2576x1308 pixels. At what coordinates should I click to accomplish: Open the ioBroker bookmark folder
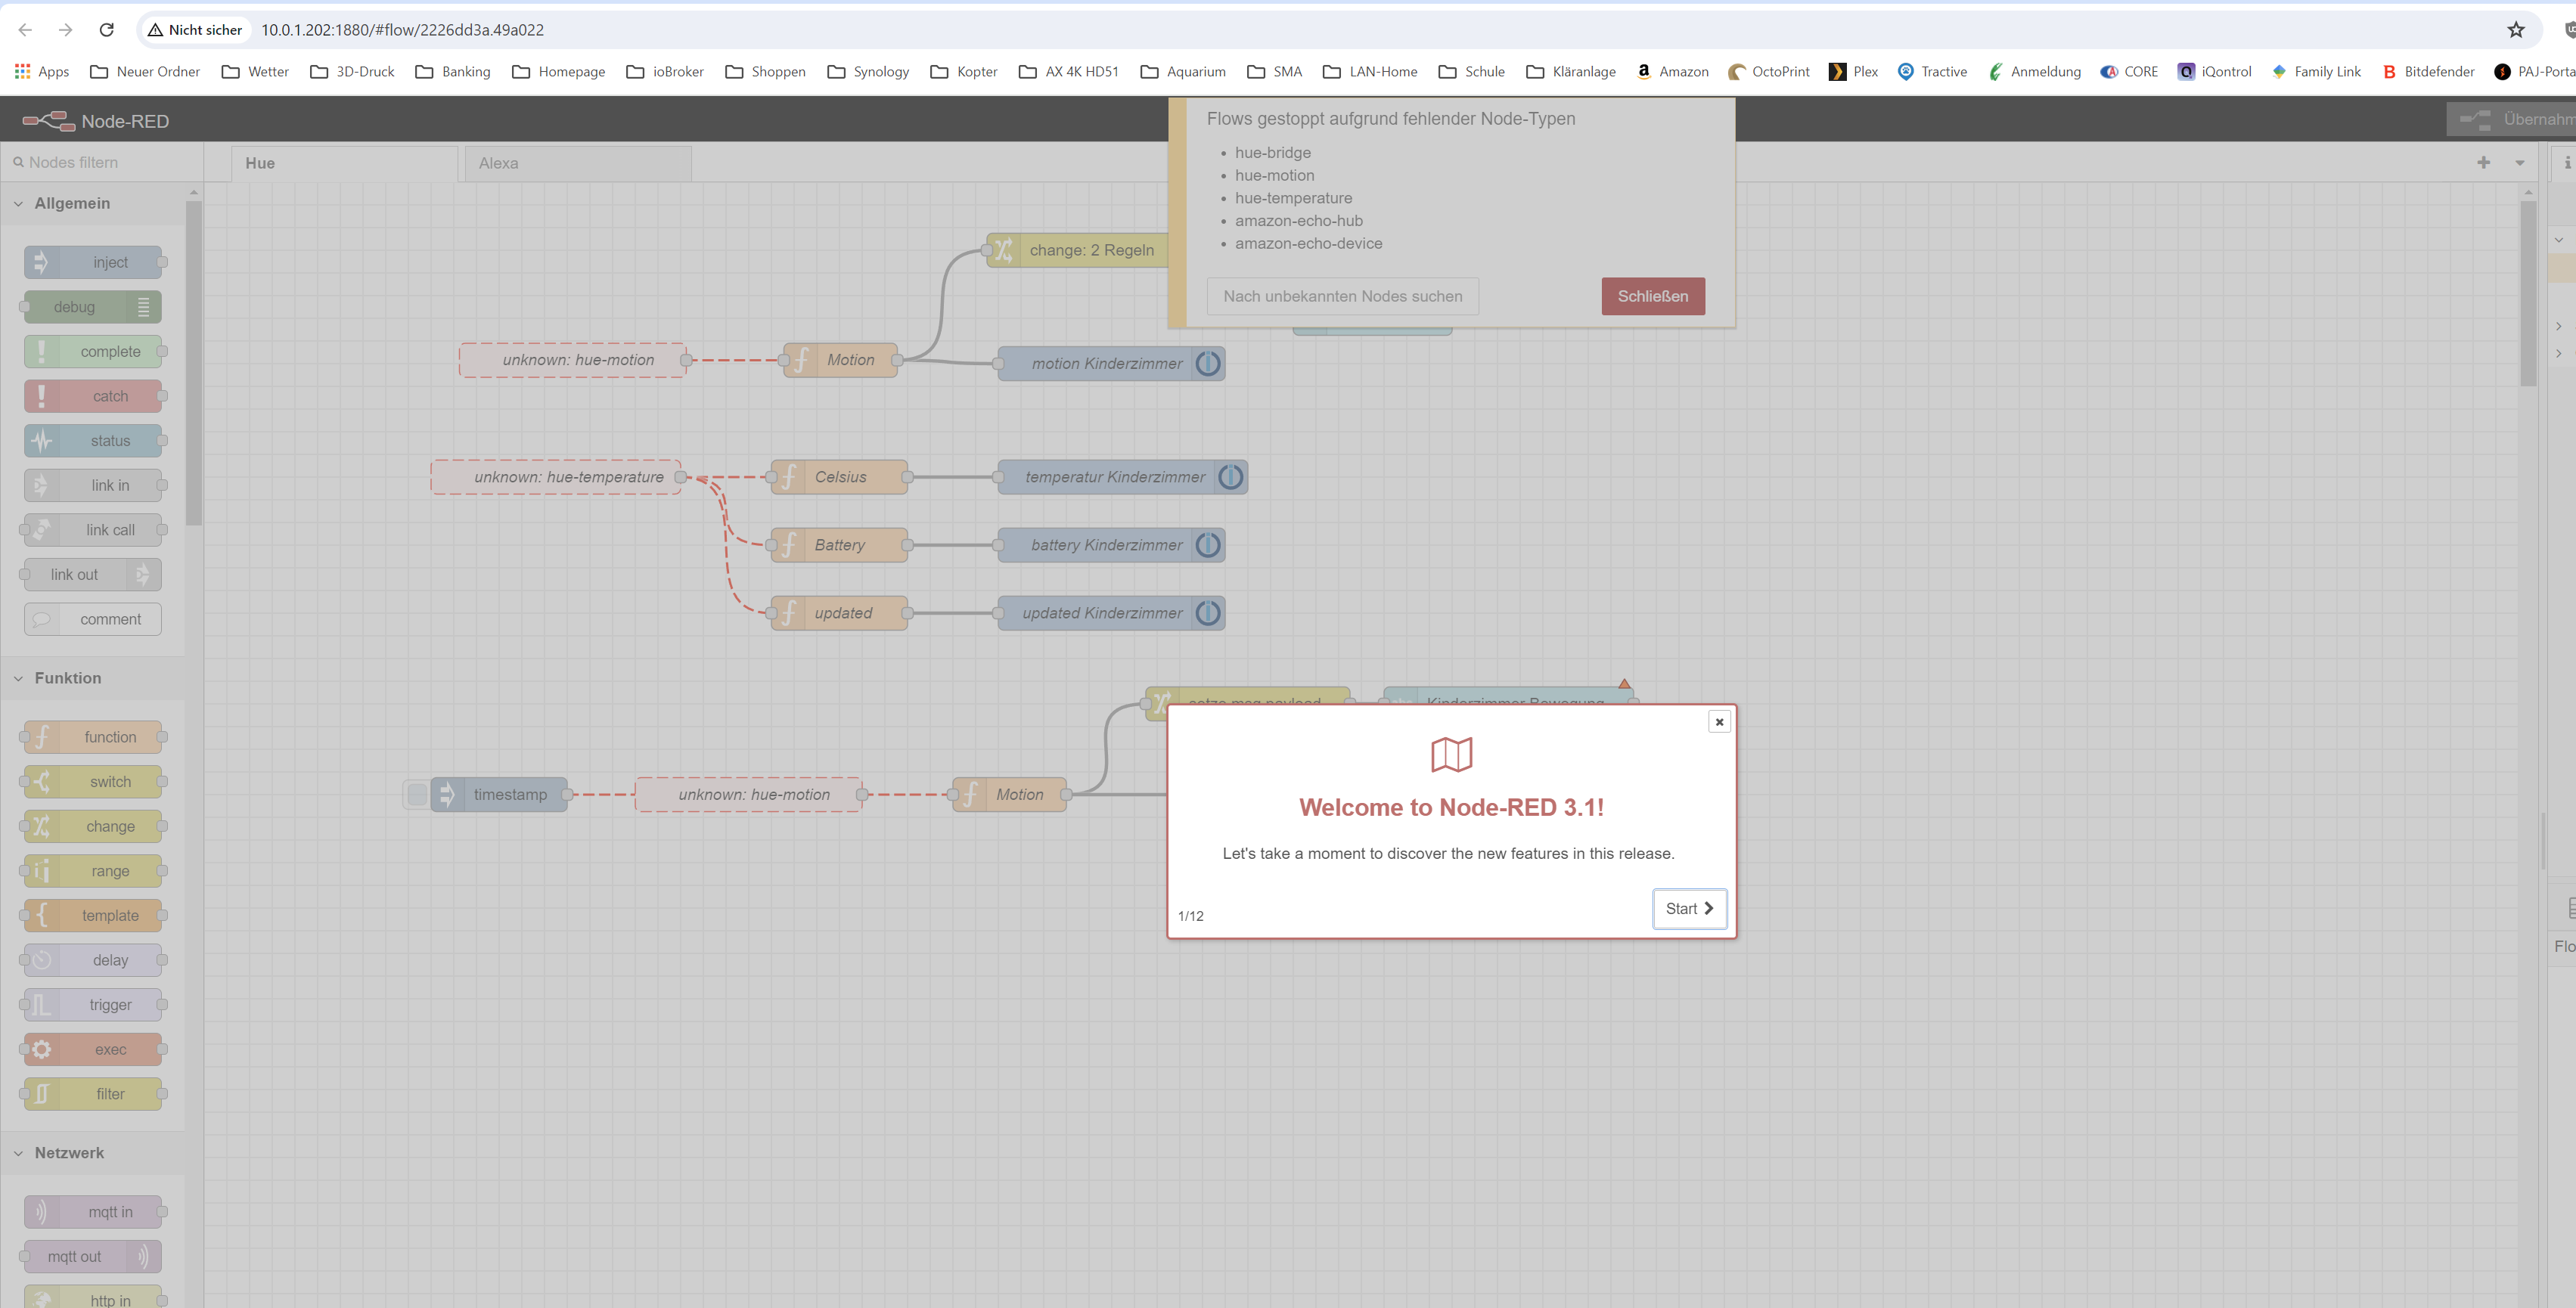[x=665, y=72]
